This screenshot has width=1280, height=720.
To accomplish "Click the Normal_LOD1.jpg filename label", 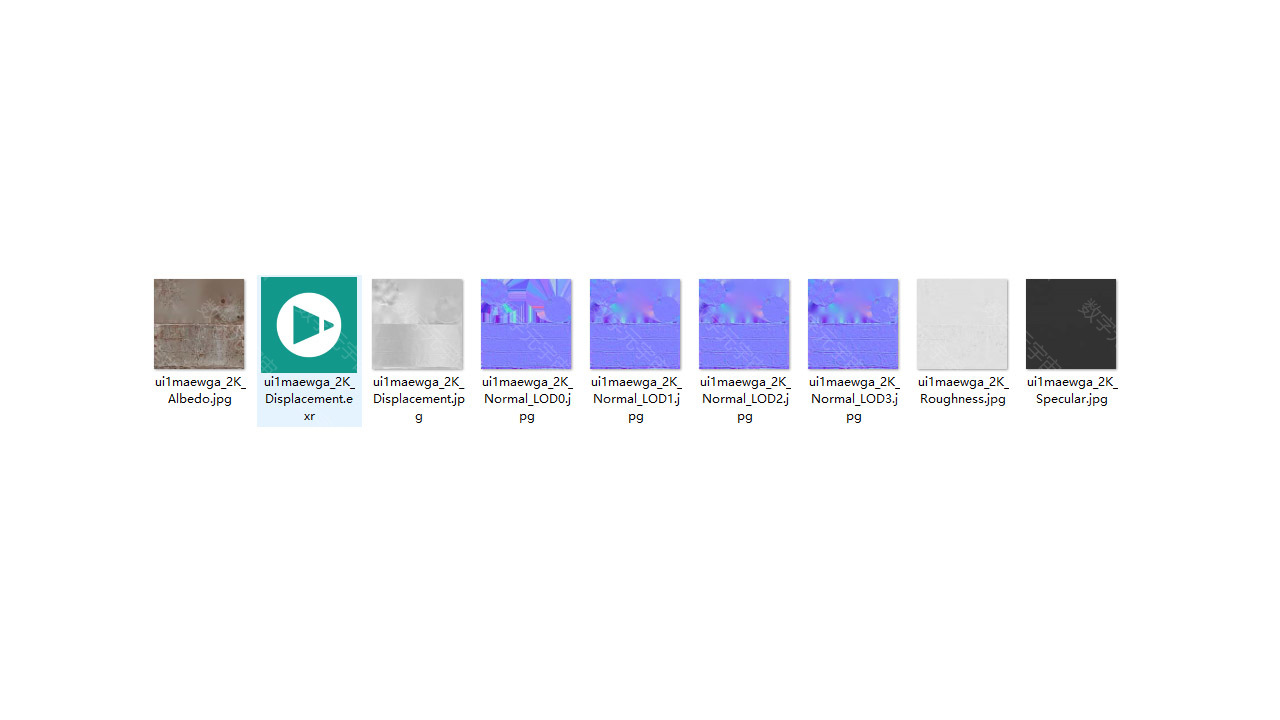I will point(636,399).
